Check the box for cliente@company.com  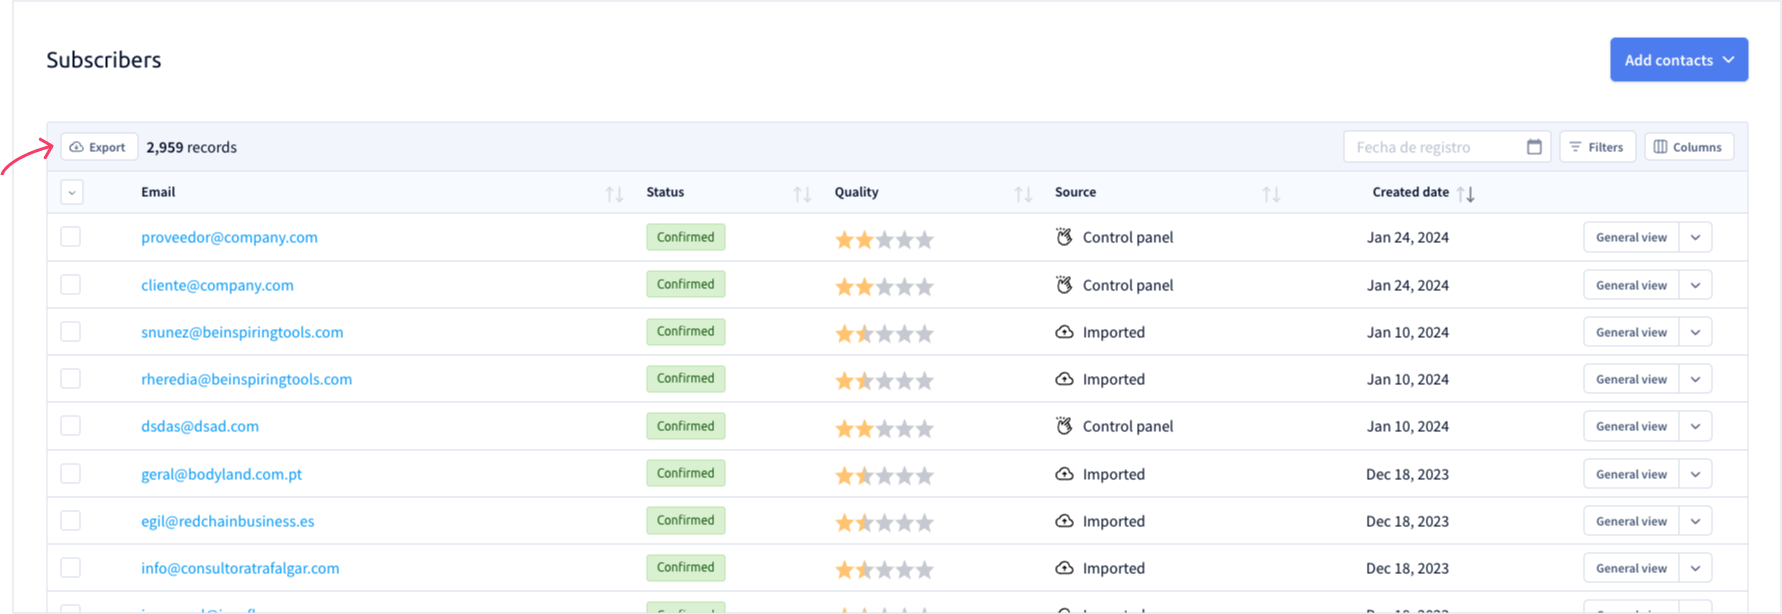pos(71,285)
